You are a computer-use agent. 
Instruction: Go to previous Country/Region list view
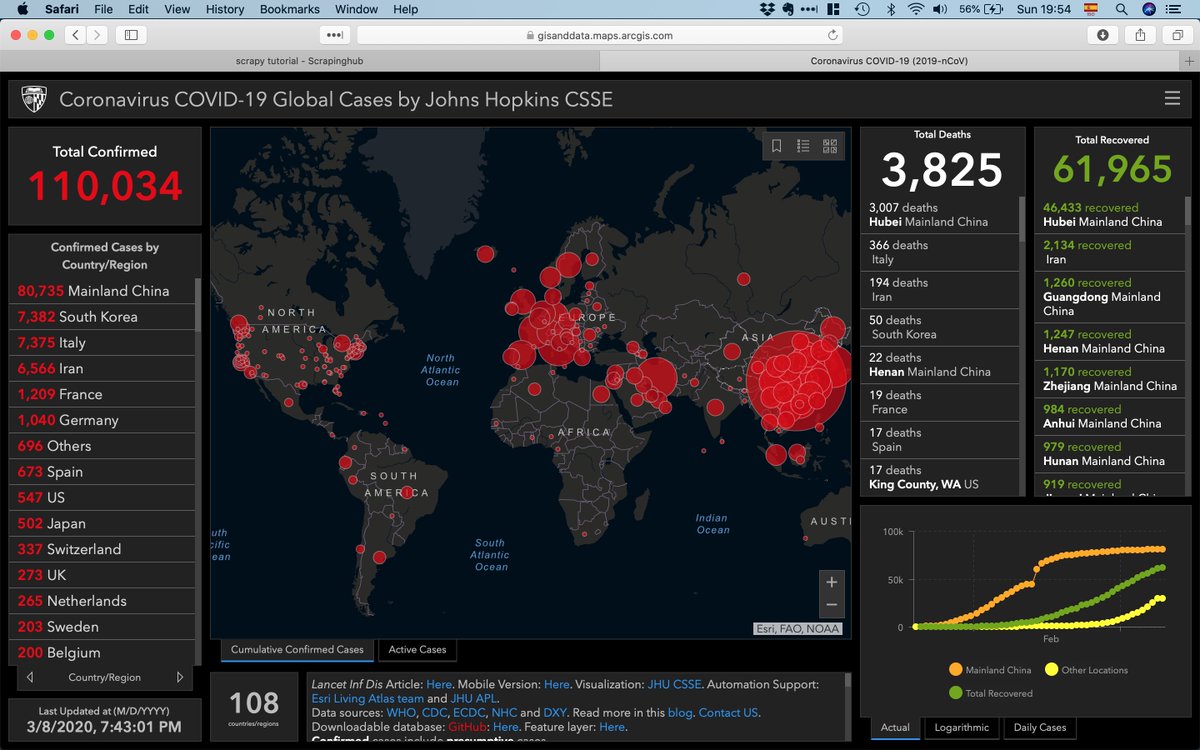(x=29, y=677)
